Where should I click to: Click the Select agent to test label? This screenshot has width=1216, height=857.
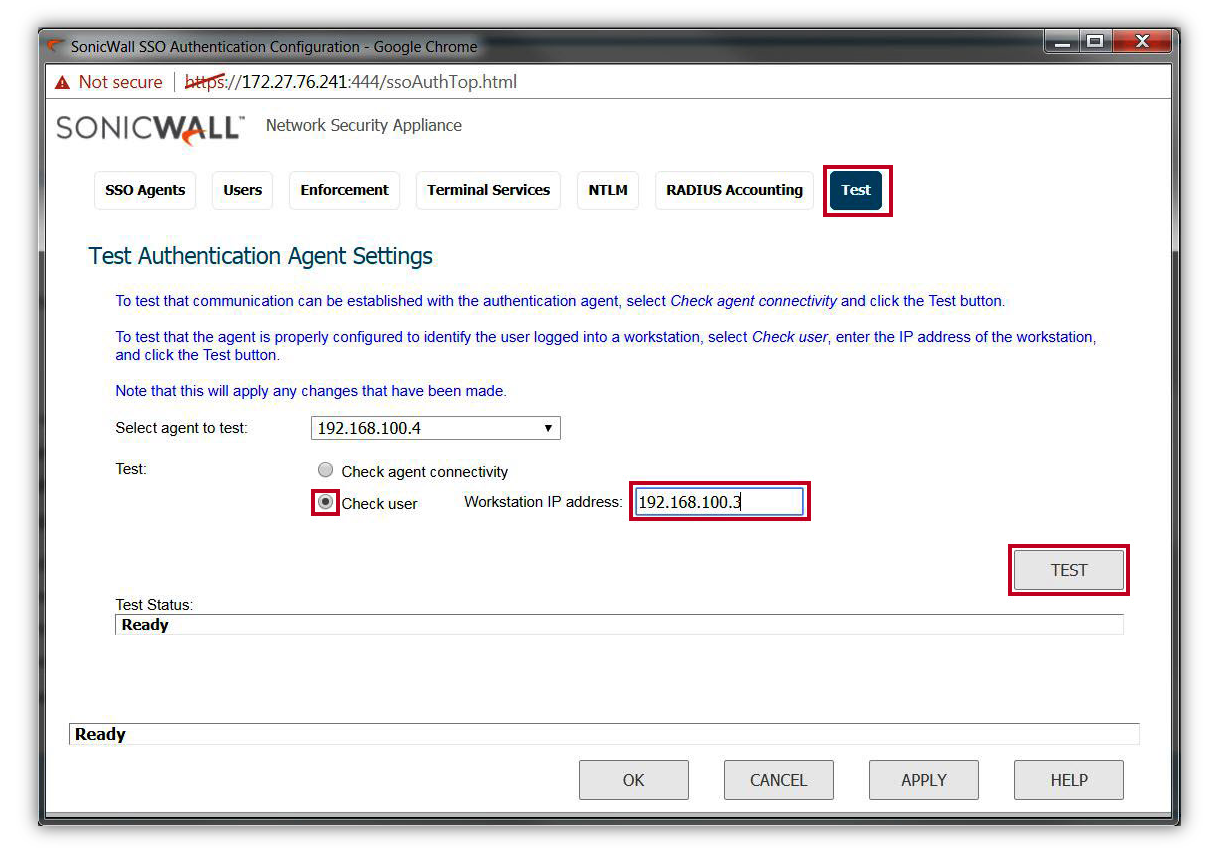pyautogui.click(x=182, y=428)
